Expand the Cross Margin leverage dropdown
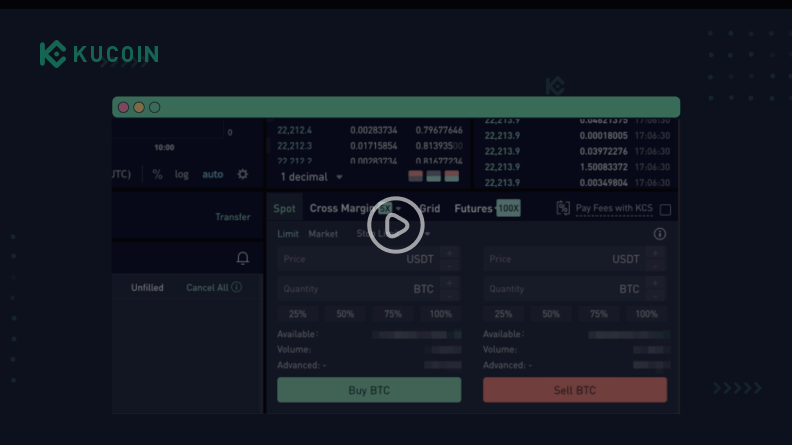Screen dimensions: 792x445 coord(398,209)
